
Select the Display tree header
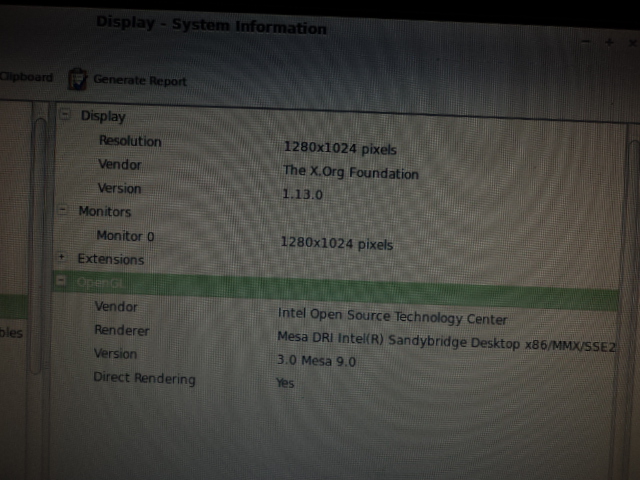tap(103, 116)
